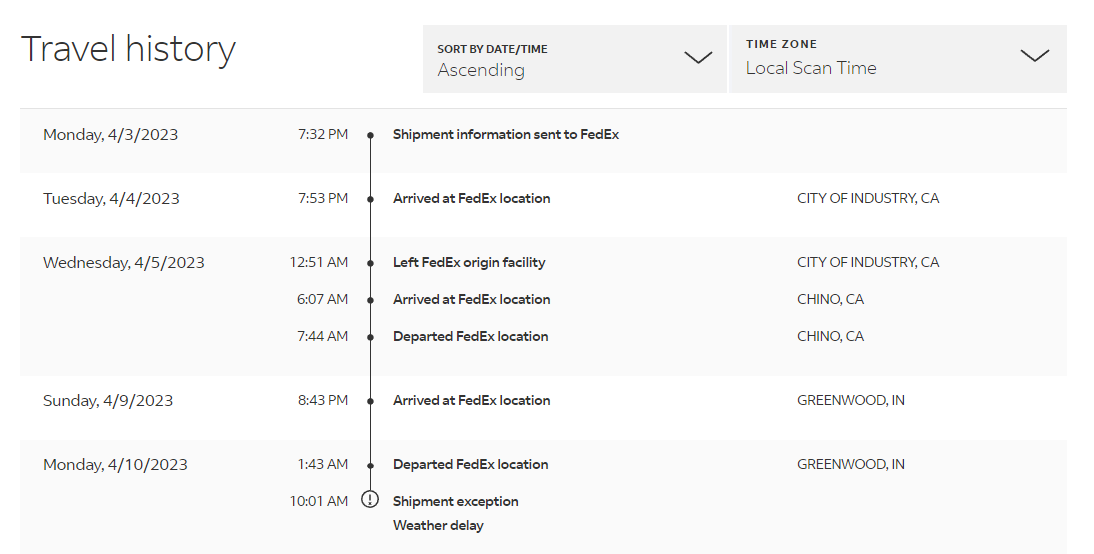This screenshot has width=1094, height=554.
Task: Click the 1:43 AM timeline dot
Action: 370,465
